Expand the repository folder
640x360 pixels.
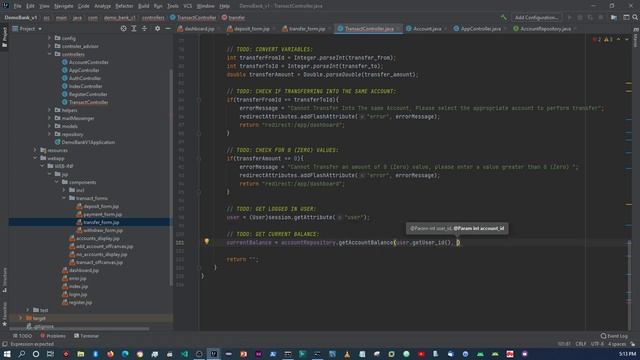(49, 134)
